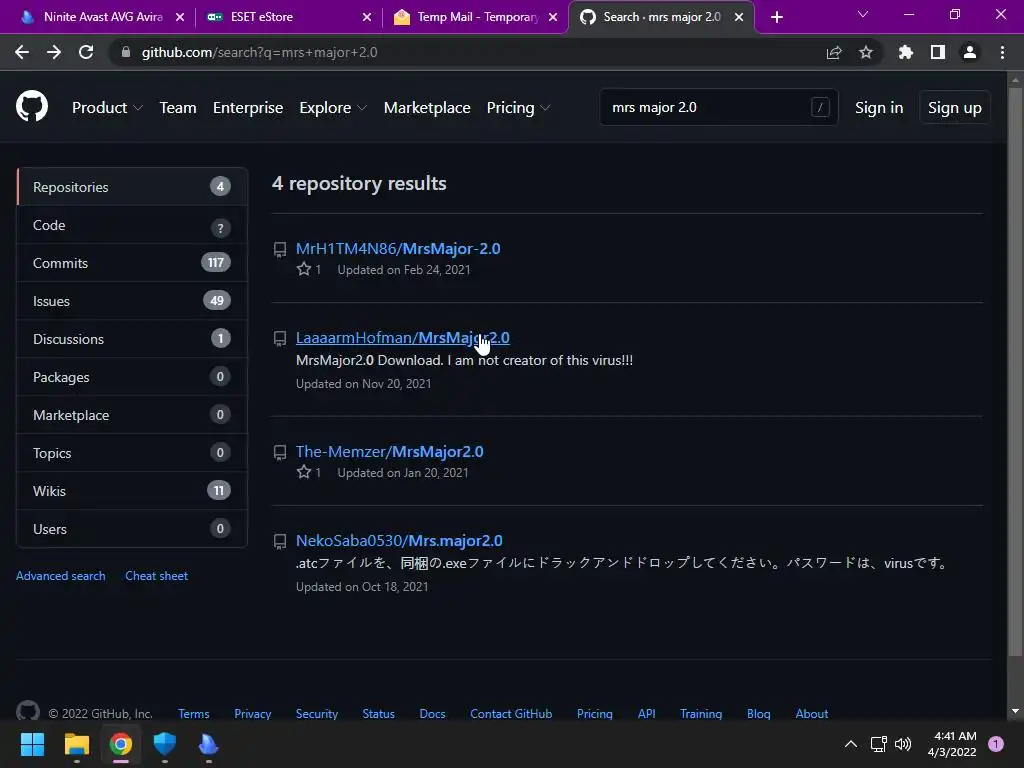
Task: Expand the Pricing dropdown menu
Action: coord(519,108)
